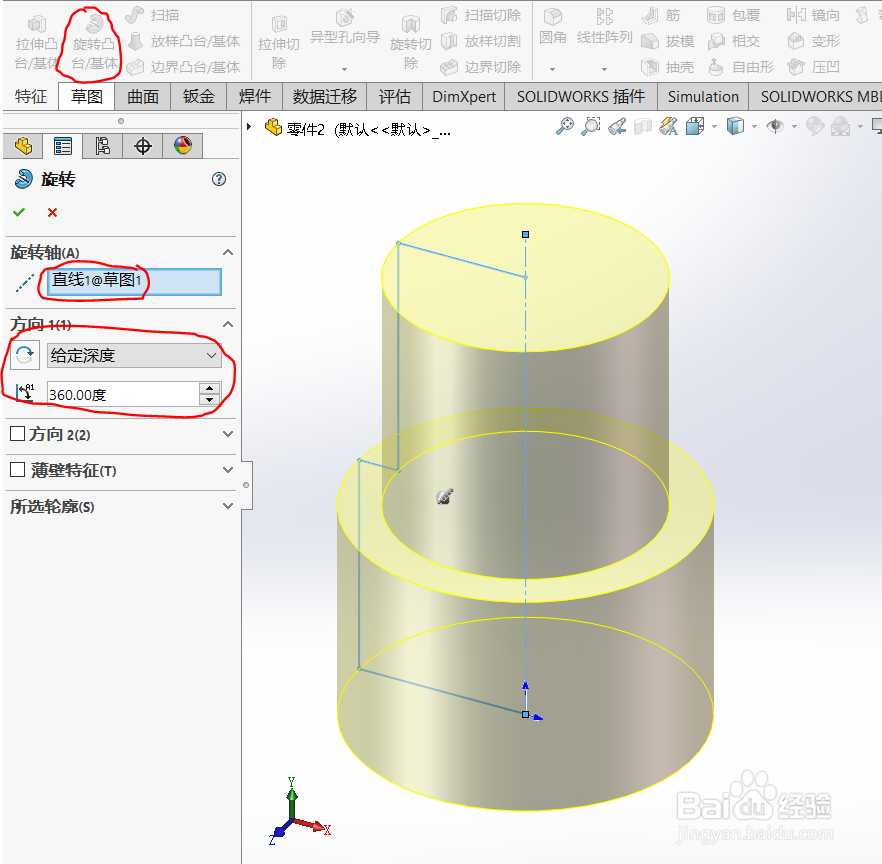Click the Previous View icon

pyautogui.click(x=617, y=127)
